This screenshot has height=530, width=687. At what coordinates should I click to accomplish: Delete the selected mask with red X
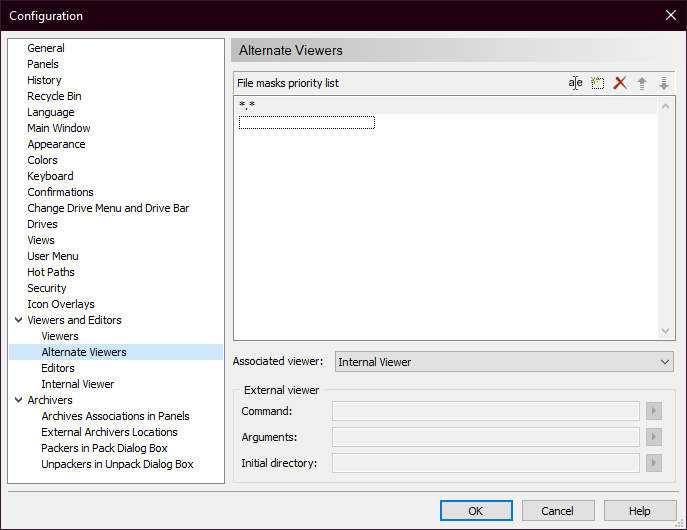click(620, 83)
